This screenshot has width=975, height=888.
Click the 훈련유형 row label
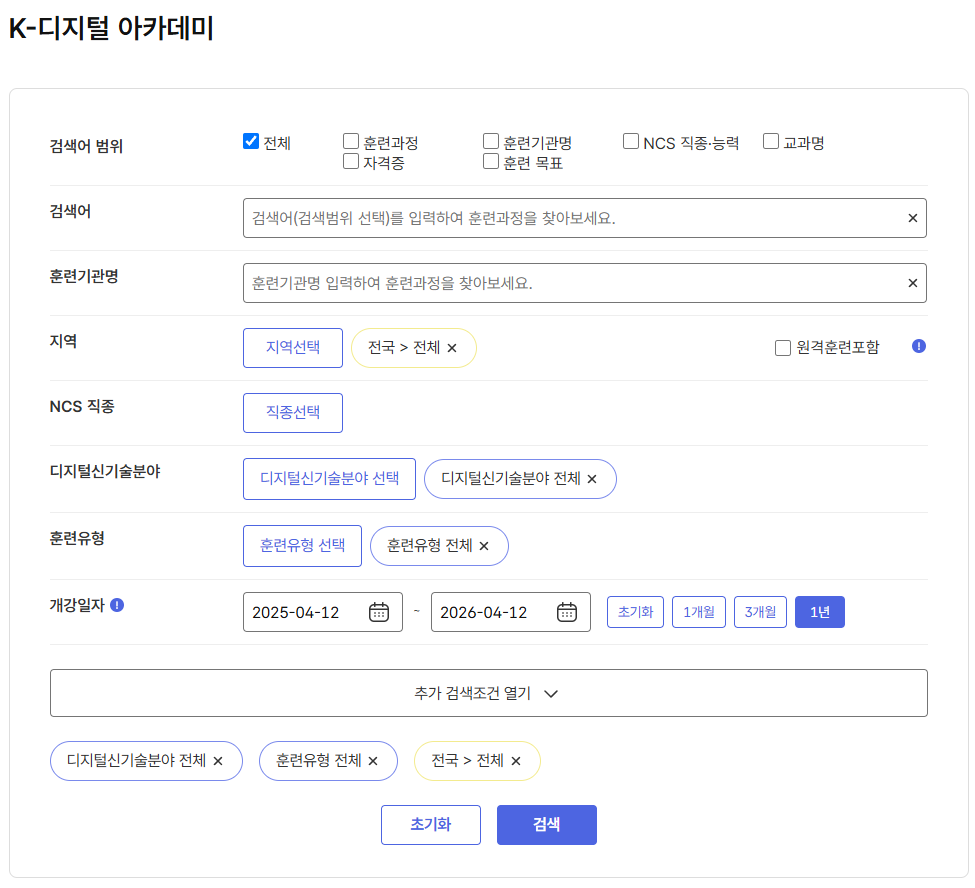77,538
